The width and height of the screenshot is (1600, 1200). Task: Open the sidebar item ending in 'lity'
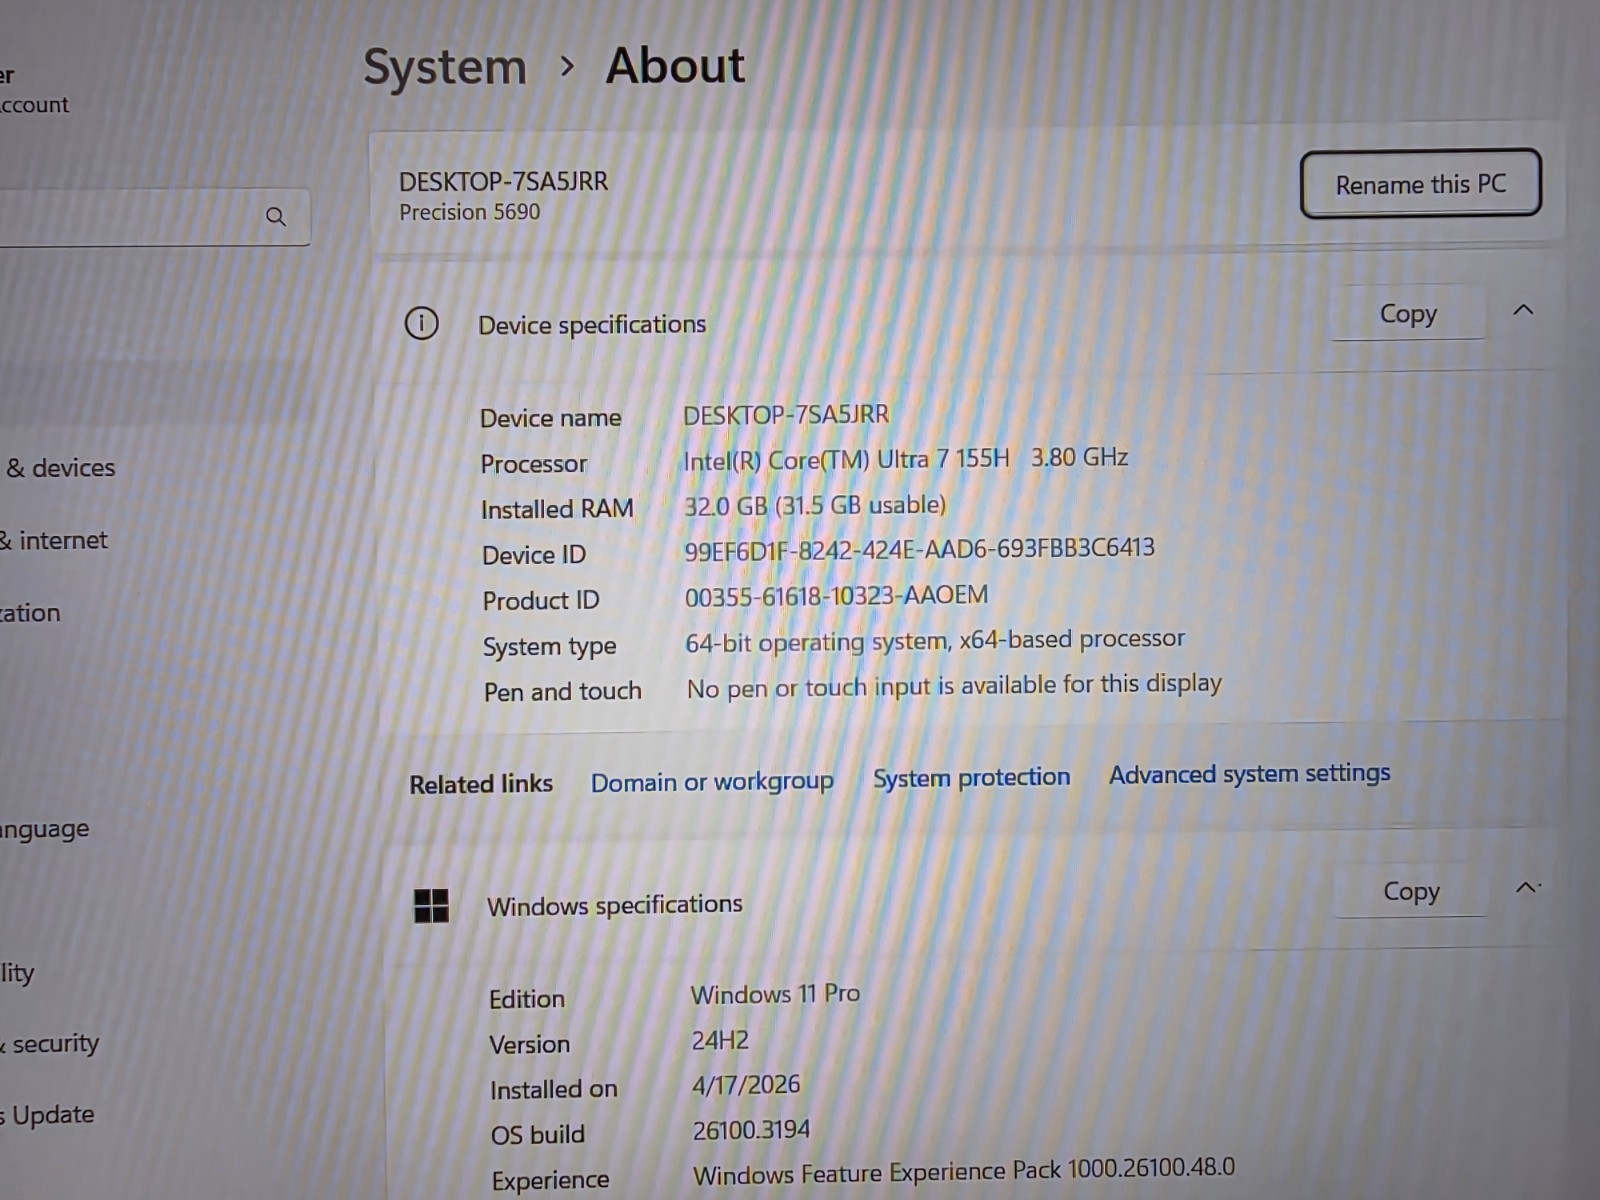(17, 973)
